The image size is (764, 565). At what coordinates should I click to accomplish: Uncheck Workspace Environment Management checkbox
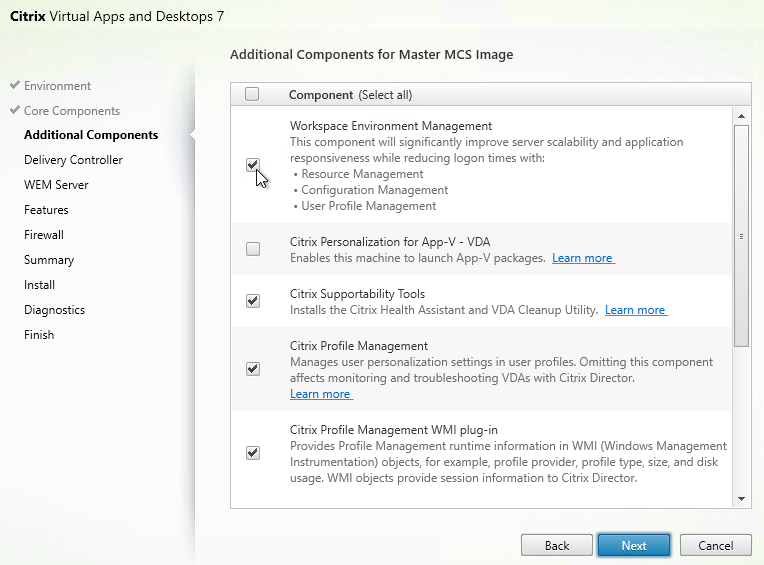coord(253,166)
